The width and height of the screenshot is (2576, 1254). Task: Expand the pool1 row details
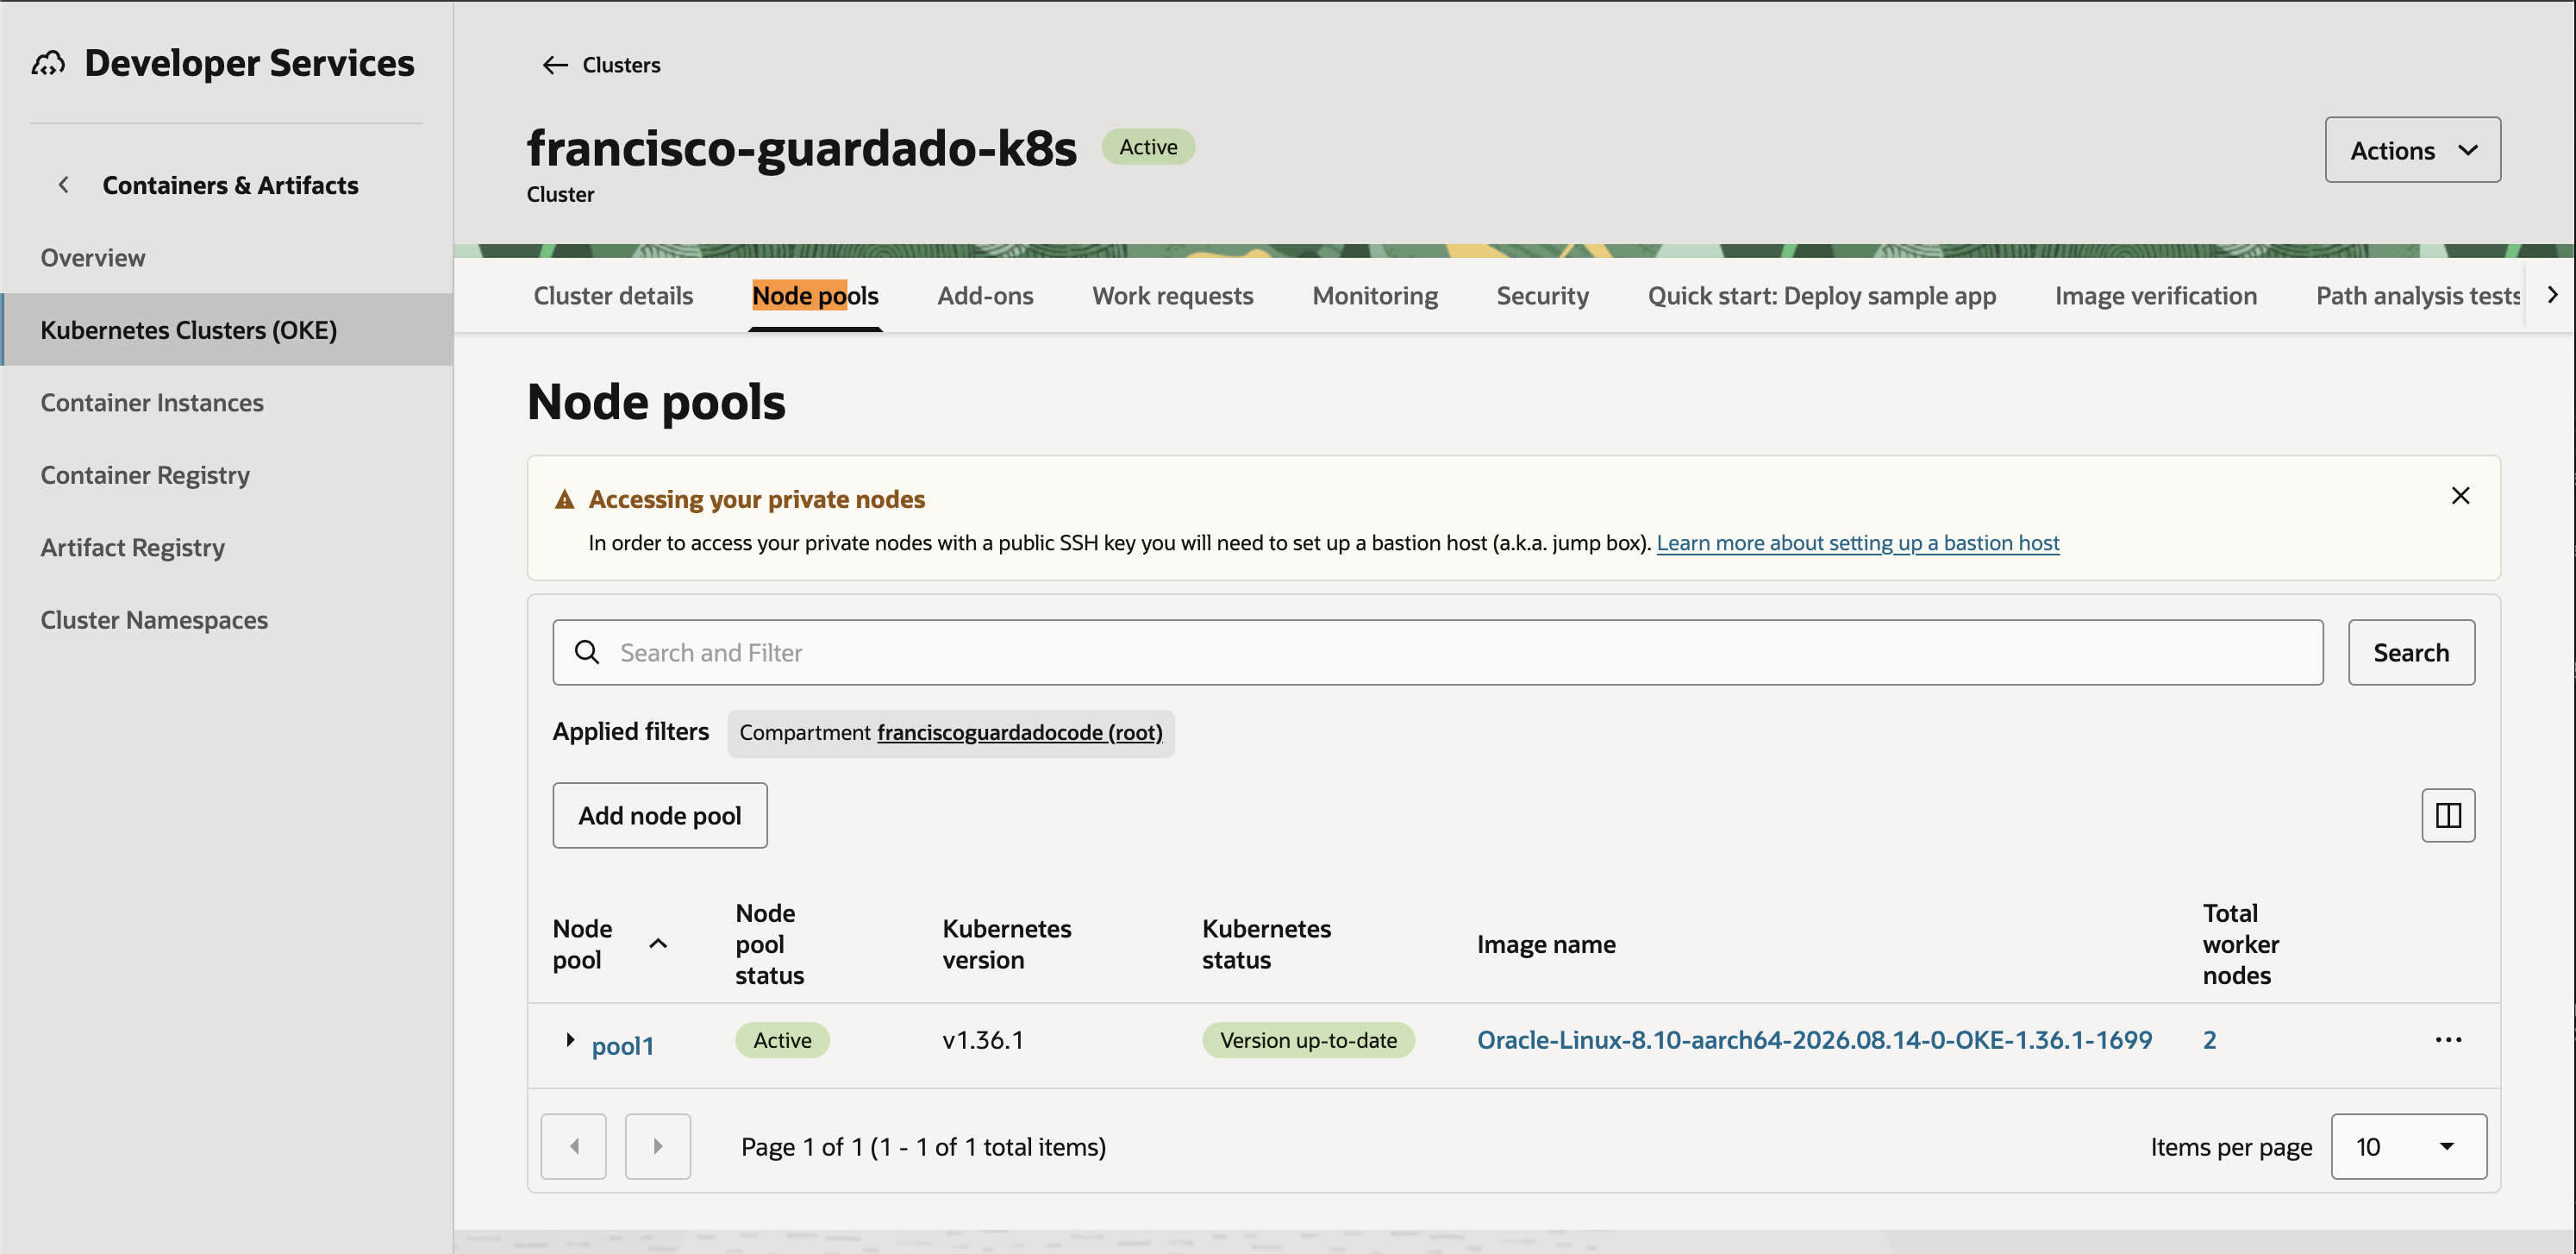(x=569, y=1040)
